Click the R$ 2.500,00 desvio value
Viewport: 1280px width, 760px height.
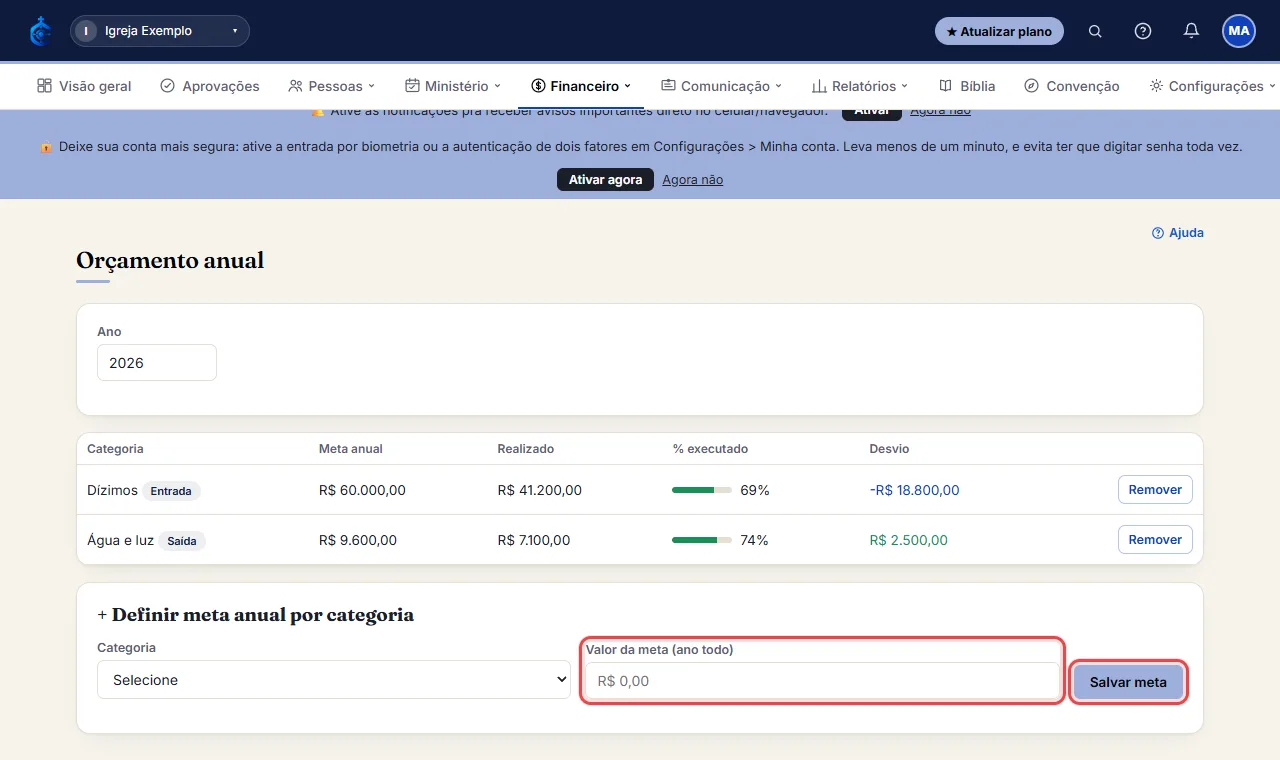point(909,540)
